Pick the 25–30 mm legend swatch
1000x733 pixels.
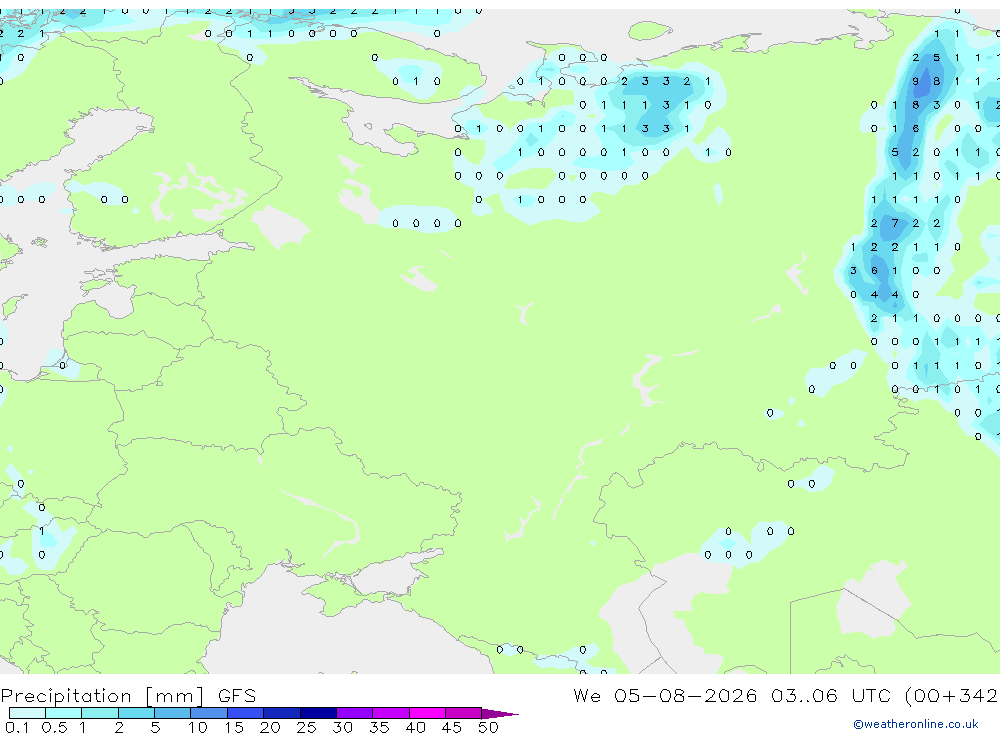[x=318, y=713]
